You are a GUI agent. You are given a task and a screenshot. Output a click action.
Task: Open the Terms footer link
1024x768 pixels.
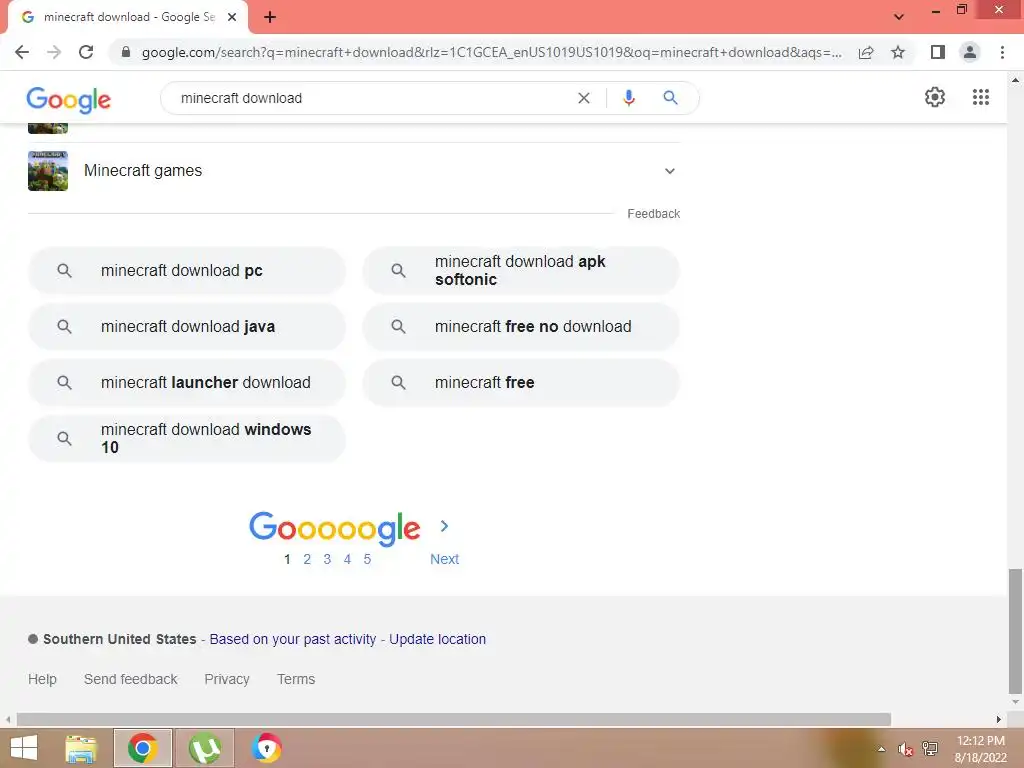pyautogui.click(x=296, y=679)
